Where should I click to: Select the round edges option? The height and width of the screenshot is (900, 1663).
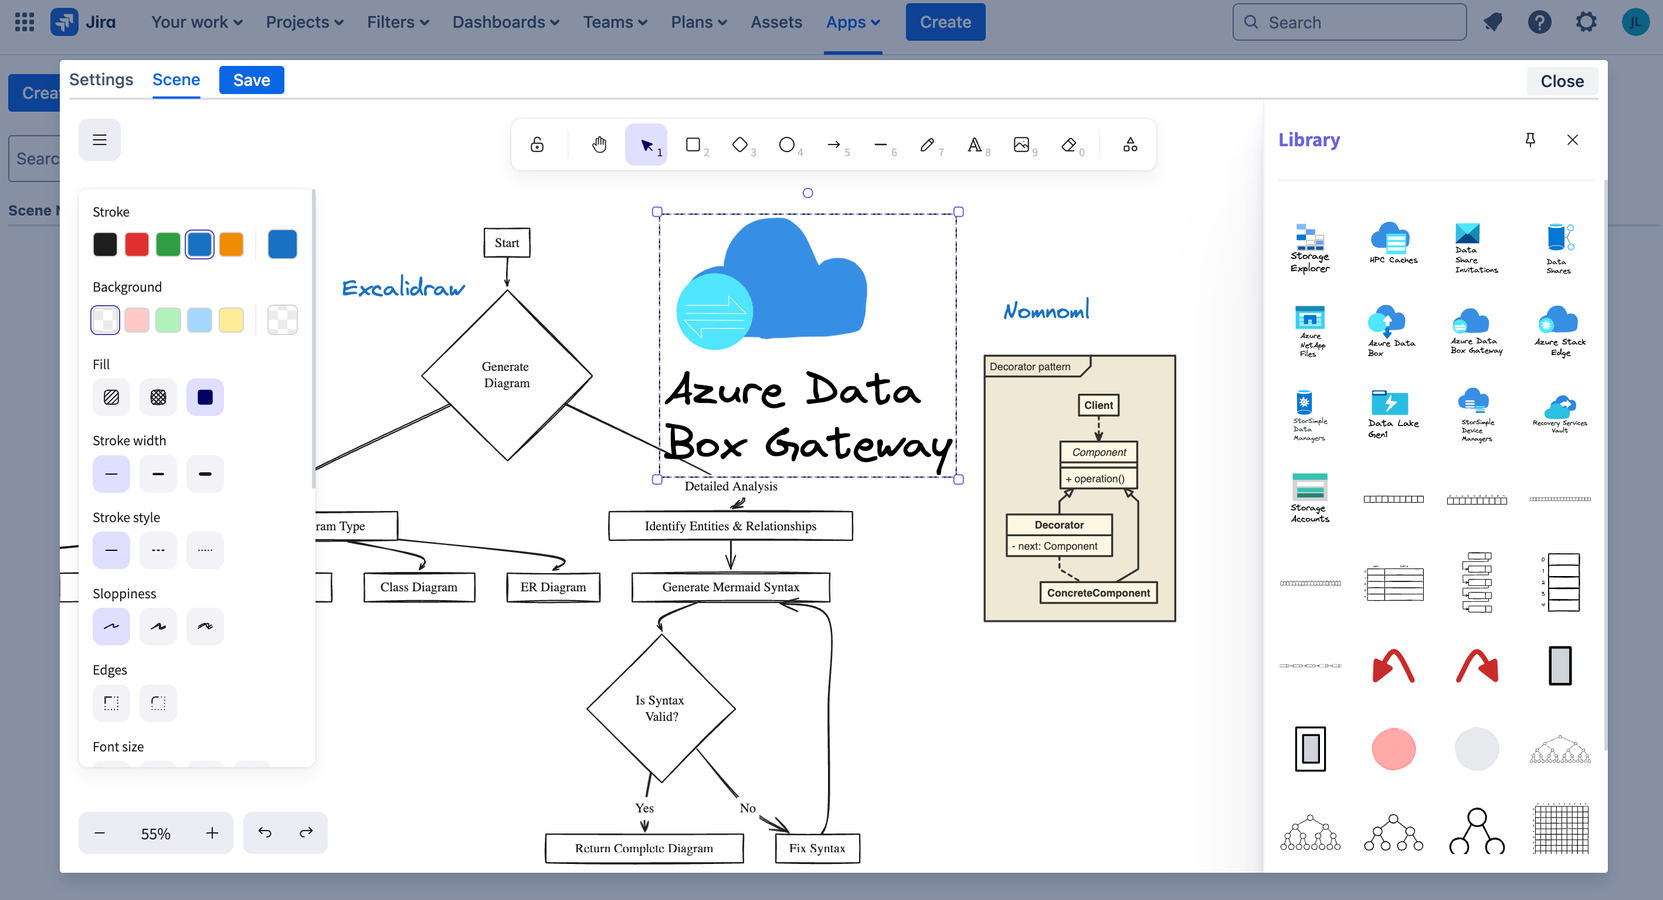[158, 703]
